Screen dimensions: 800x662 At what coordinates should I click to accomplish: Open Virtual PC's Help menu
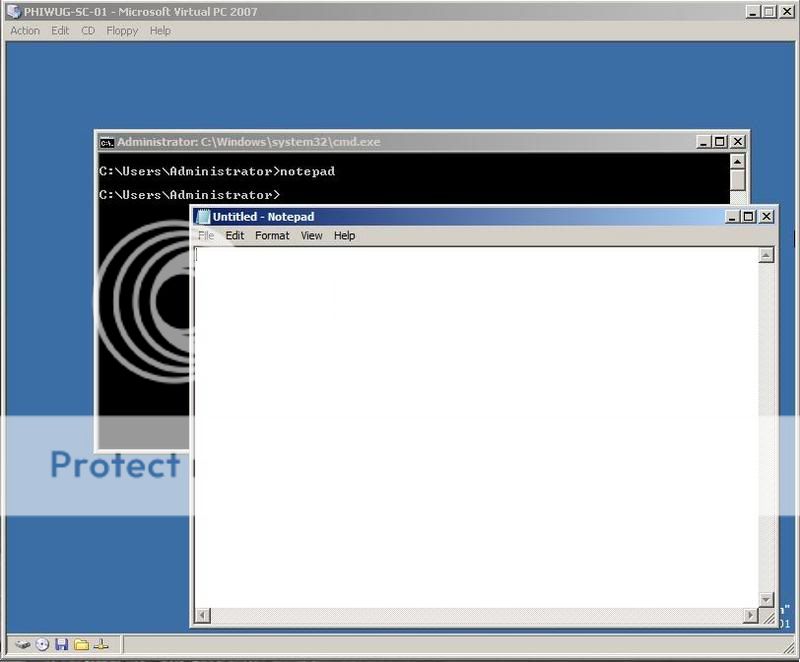[x=159, y=31]
